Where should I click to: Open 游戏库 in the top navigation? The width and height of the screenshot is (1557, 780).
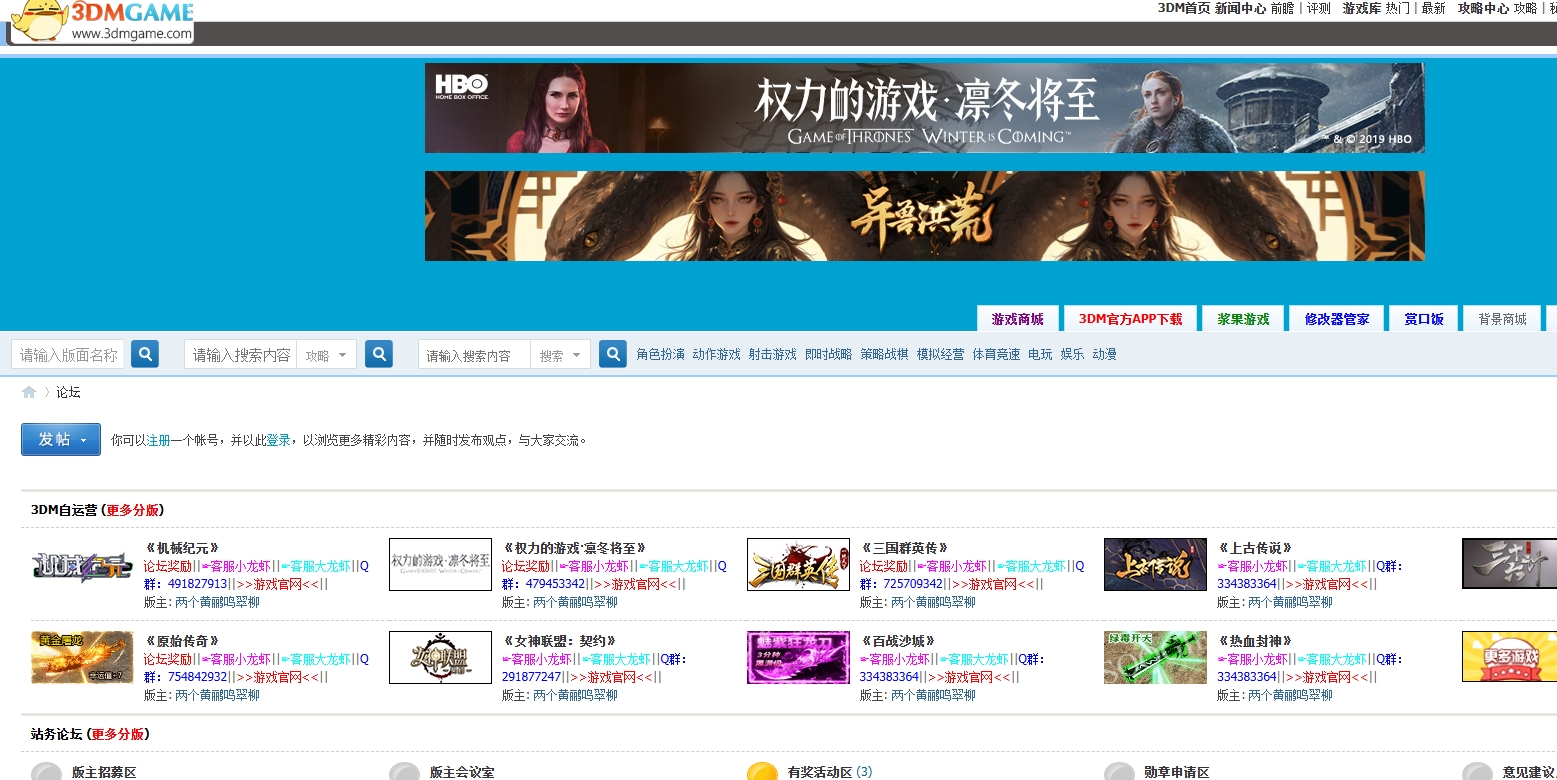(x=1362, y=8)
